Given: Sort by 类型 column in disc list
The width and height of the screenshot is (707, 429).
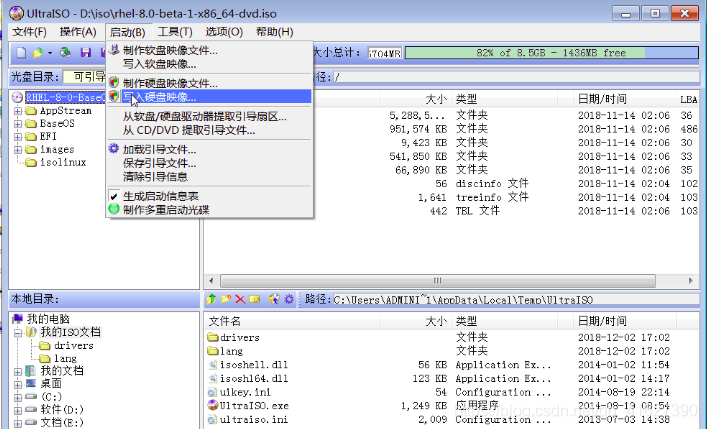Looking at the screenshot, I should (x=505, y=99).
